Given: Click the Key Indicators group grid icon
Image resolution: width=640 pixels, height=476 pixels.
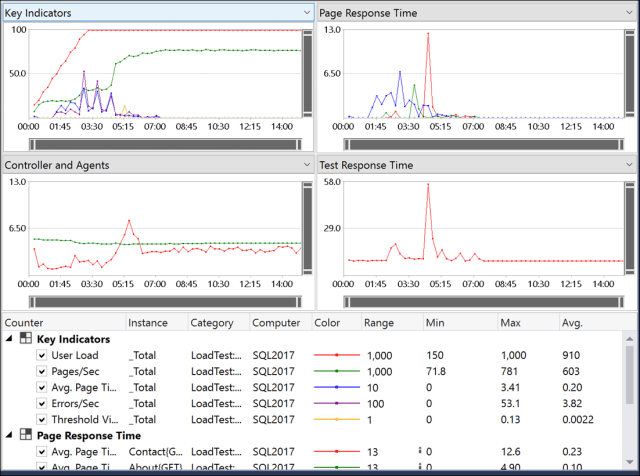Looking at the screenshot, I should point(25,339).
